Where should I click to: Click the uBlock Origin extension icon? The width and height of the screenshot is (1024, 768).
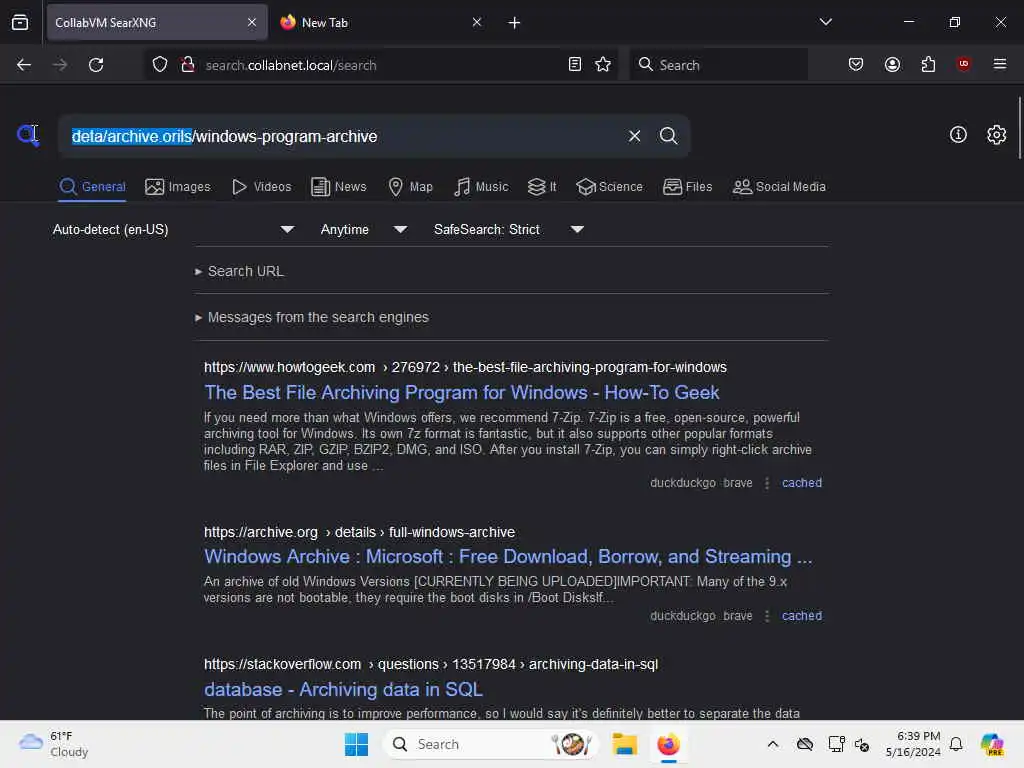coord(963,64)
